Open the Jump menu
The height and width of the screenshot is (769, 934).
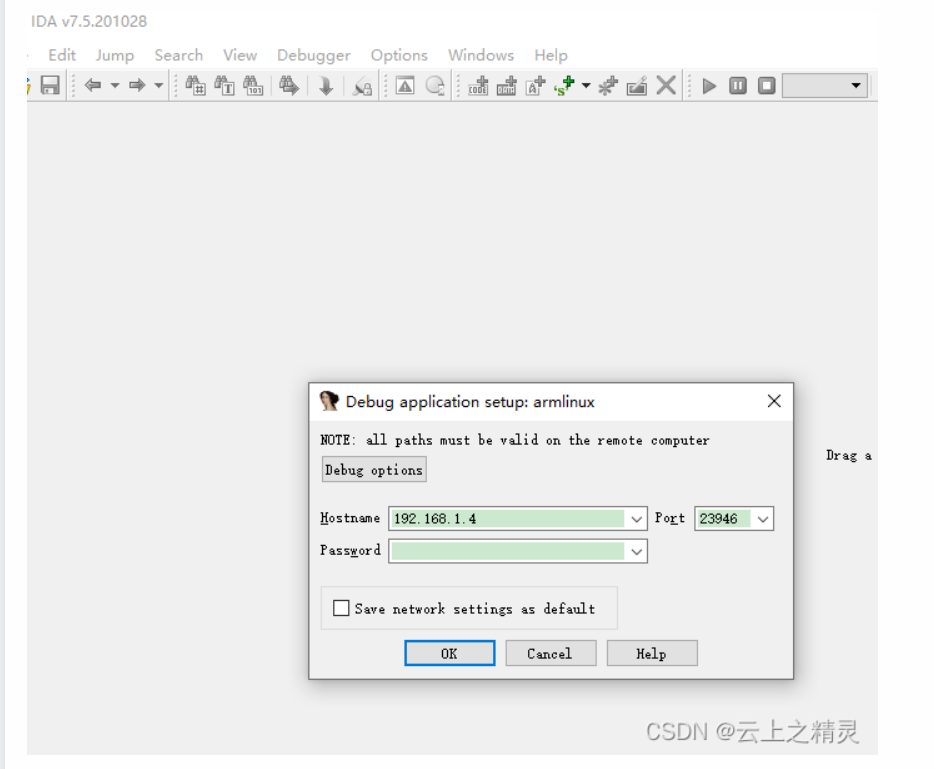[114, 55]
